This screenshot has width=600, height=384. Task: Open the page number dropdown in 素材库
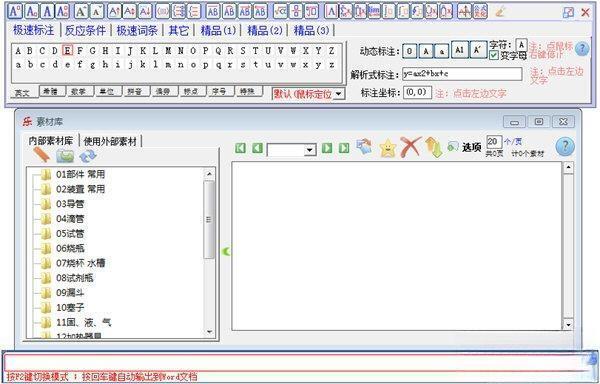coord(310,150)
